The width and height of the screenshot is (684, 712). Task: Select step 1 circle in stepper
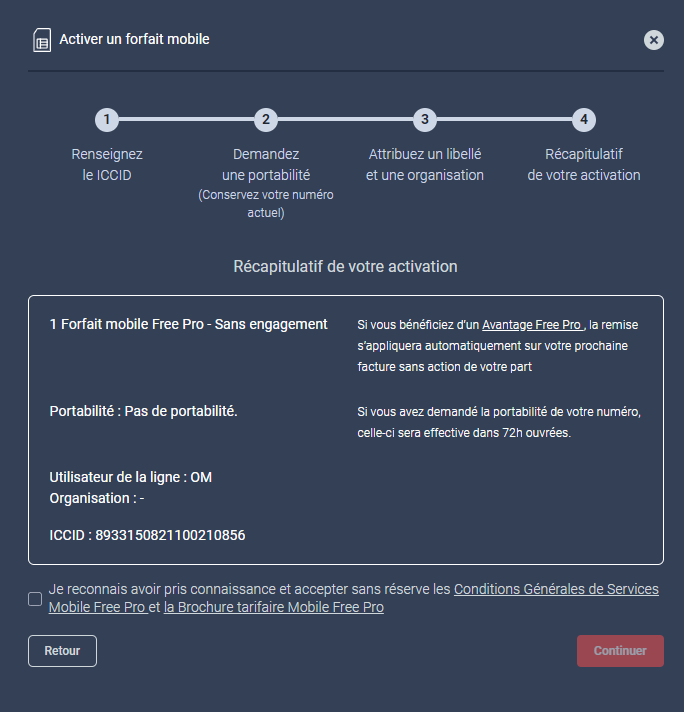(107, 120)
